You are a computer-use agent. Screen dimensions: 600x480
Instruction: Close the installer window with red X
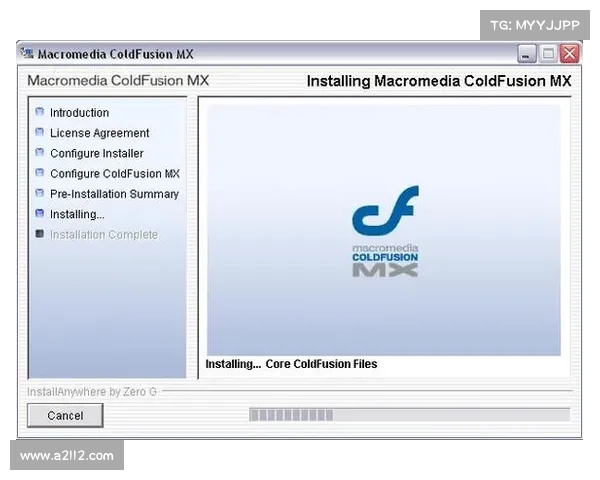[x=569, y=54]
